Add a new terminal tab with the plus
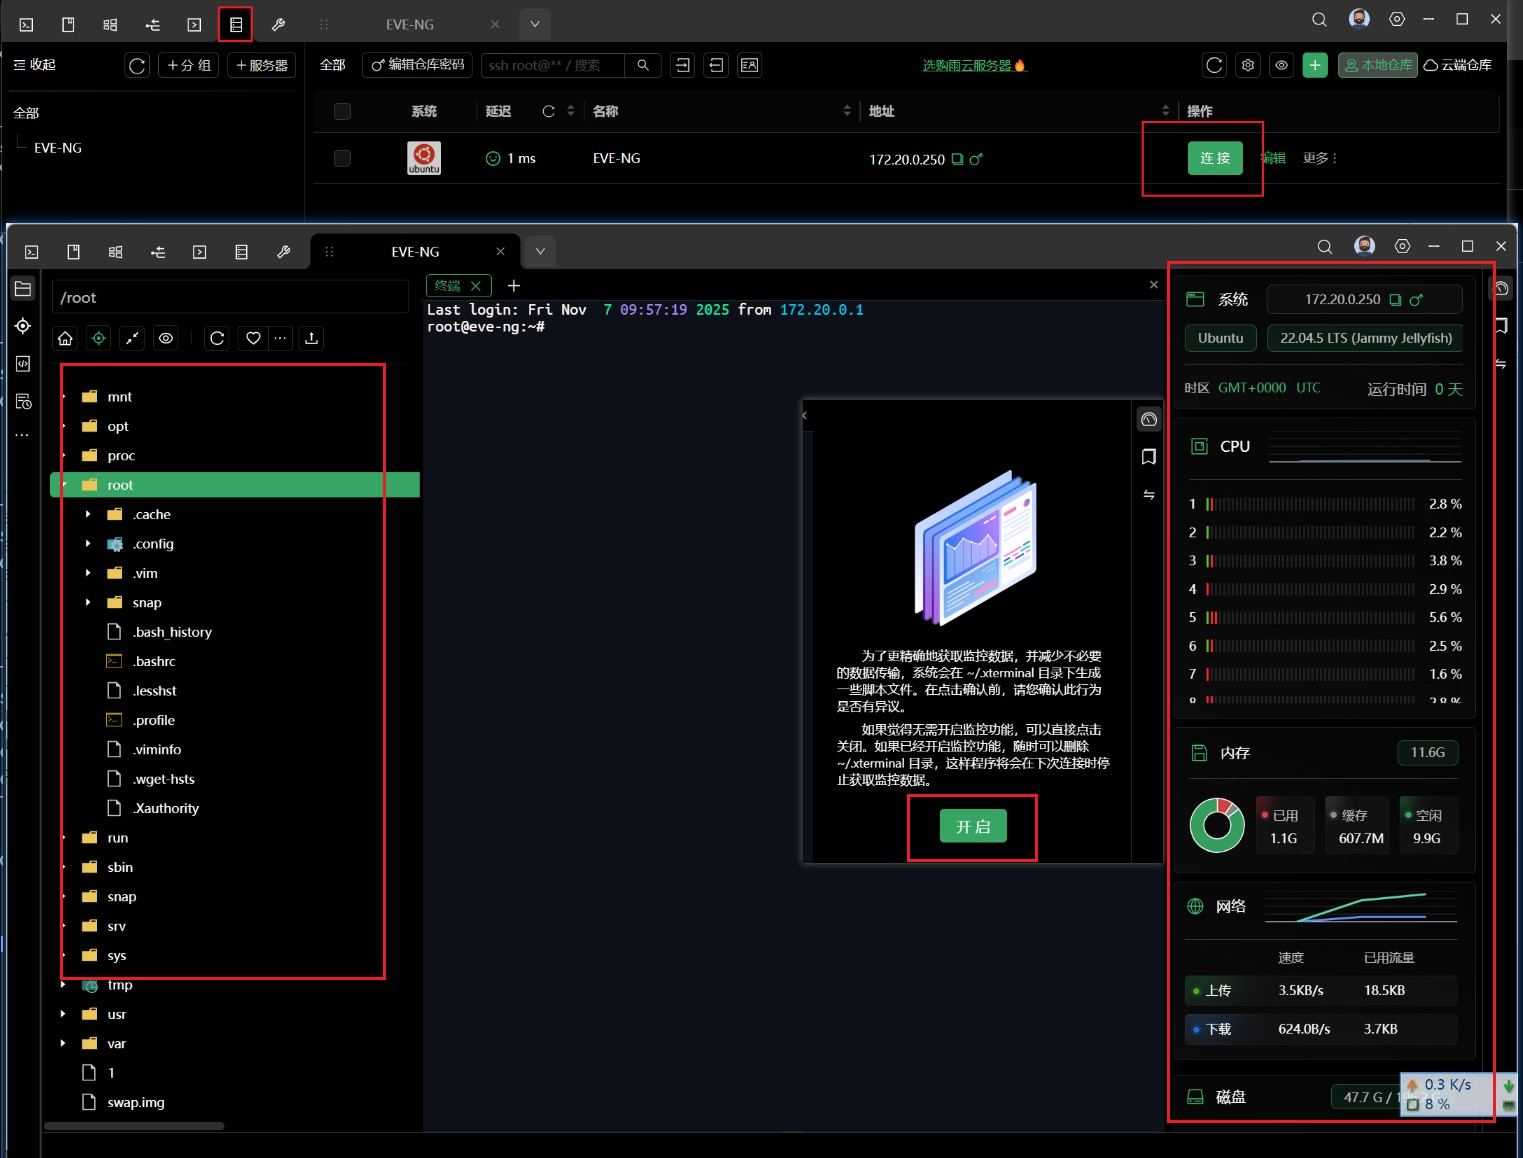1523x1158 pixels. pos(514,286)
